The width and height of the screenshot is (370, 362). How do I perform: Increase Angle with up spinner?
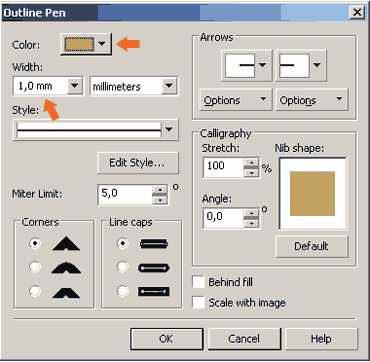(x=252, y=213)
